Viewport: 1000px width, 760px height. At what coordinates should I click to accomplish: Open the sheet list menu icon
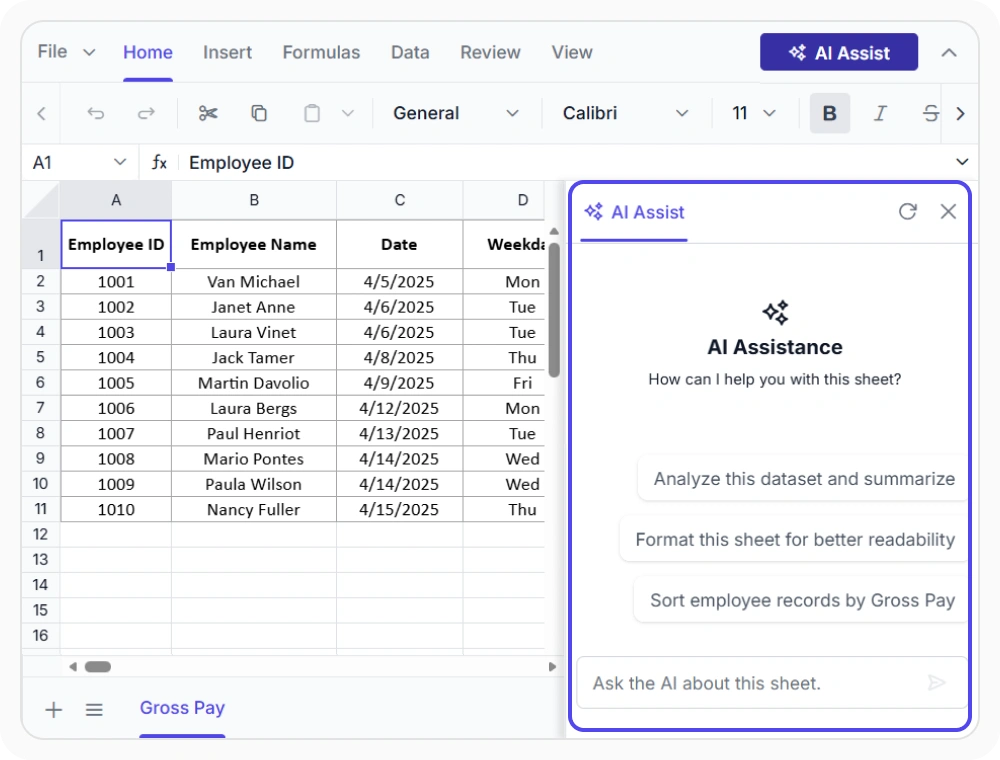coord(94,710)
